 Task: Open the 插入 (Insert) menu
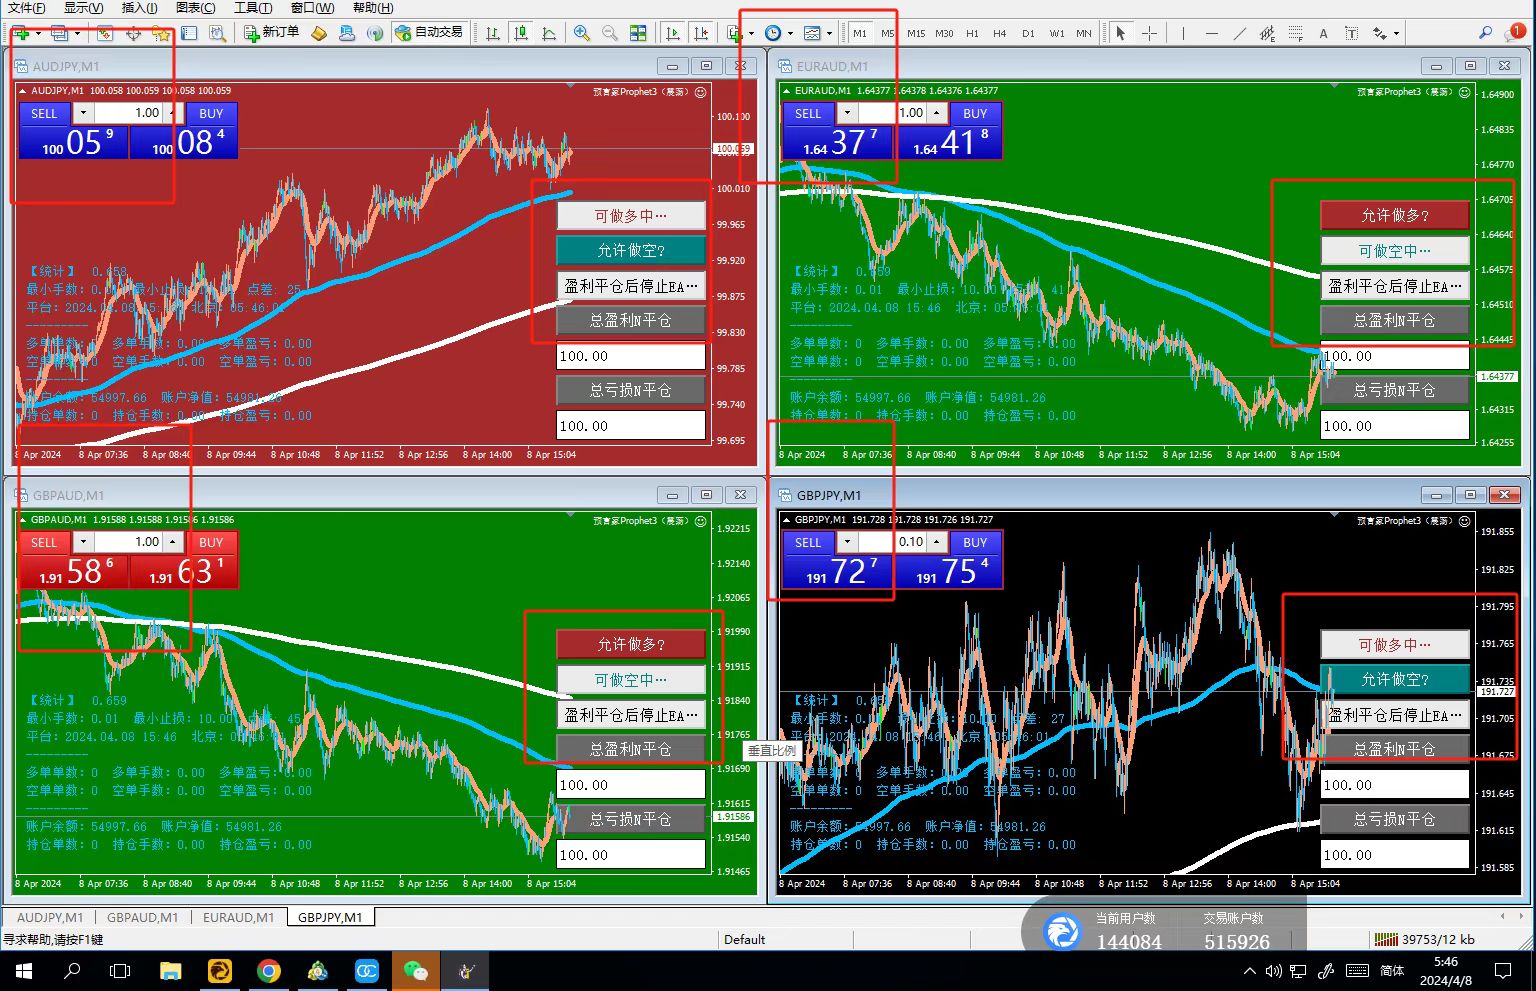point(139,8)
